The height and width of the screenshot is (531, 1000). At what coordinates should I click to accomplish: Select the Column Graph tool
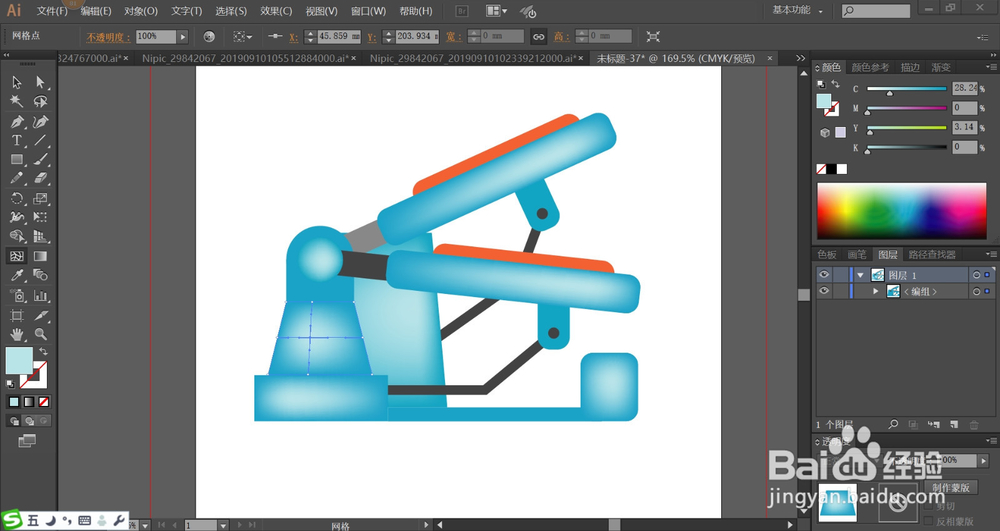(x=40, y=295)
